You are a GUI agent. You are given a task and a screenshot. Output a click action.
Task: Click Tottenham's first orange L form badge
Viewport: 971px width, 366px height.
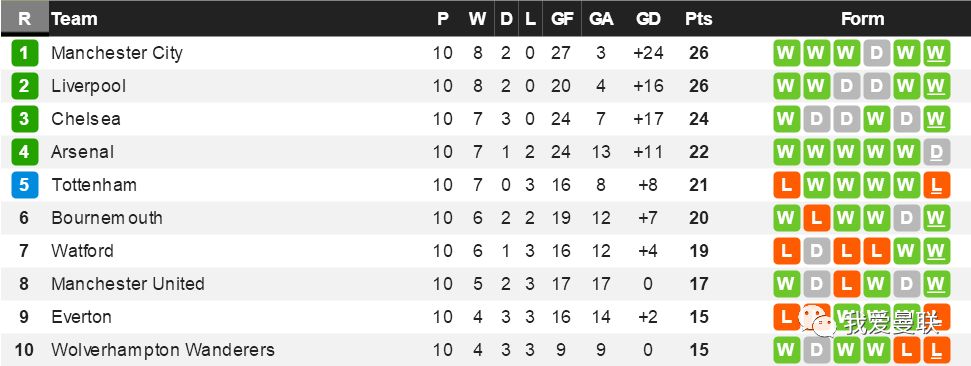click(x=786, y=185)
